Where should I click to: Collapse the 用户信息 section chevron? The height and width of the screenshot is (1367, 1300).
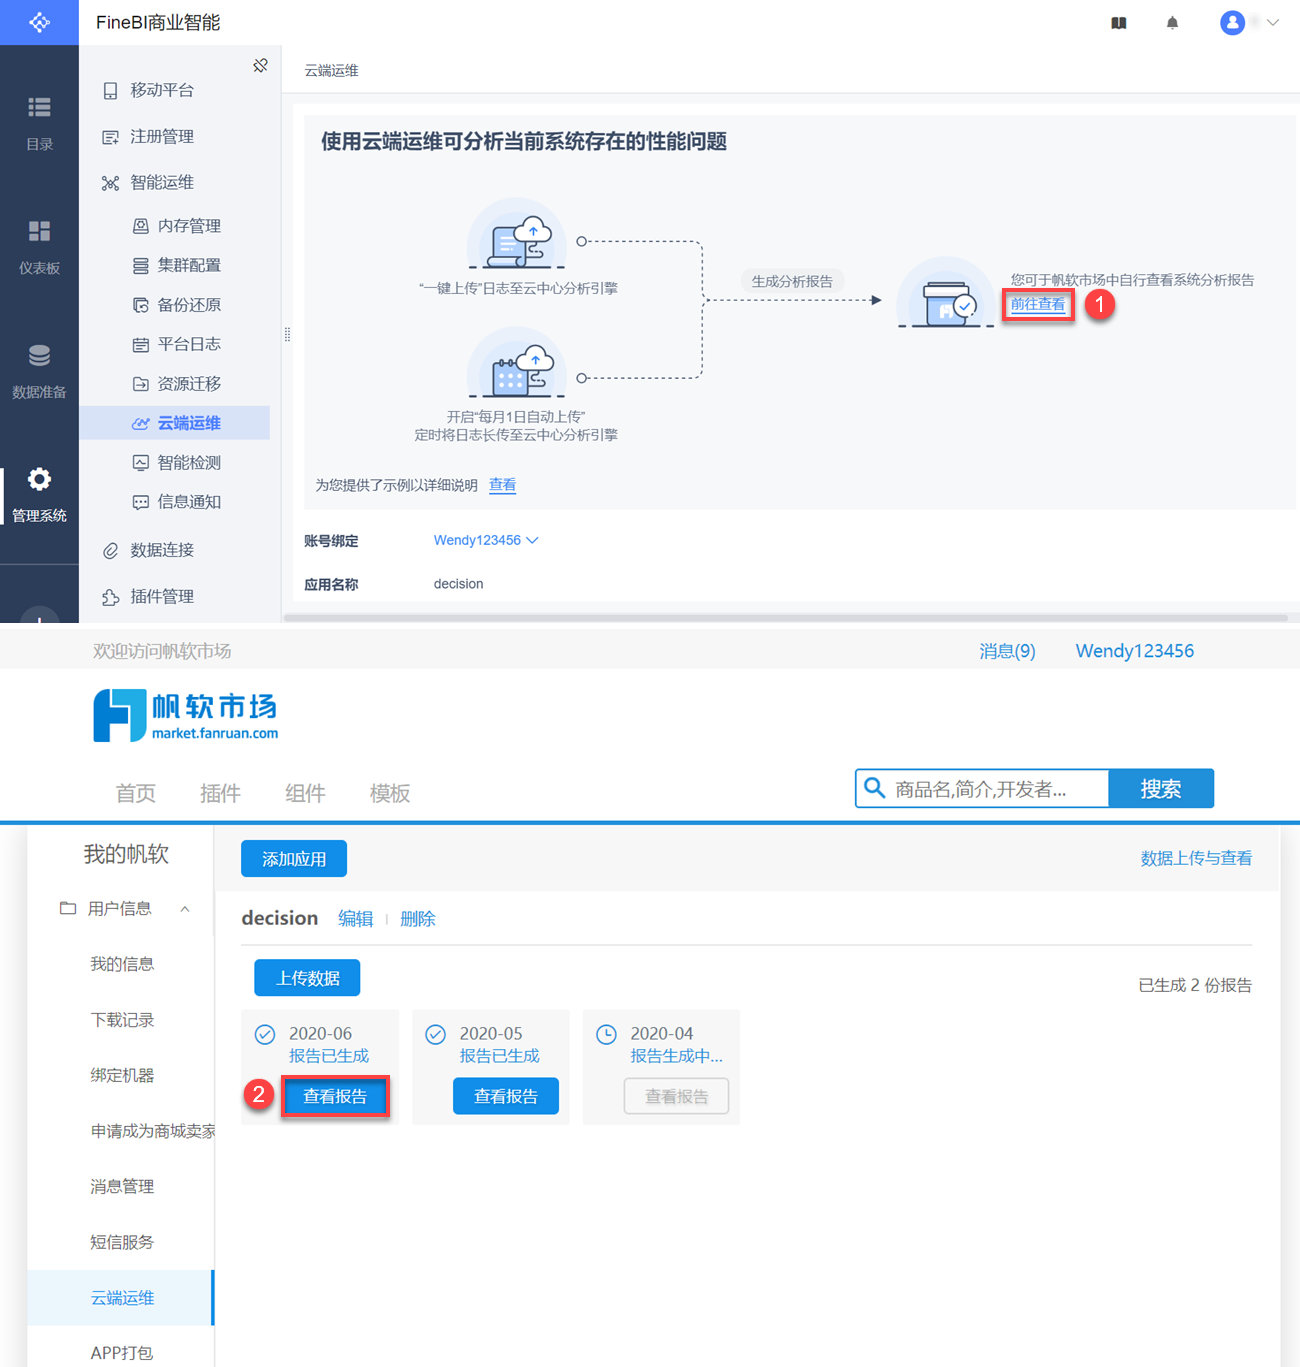(x=185, y=909)
